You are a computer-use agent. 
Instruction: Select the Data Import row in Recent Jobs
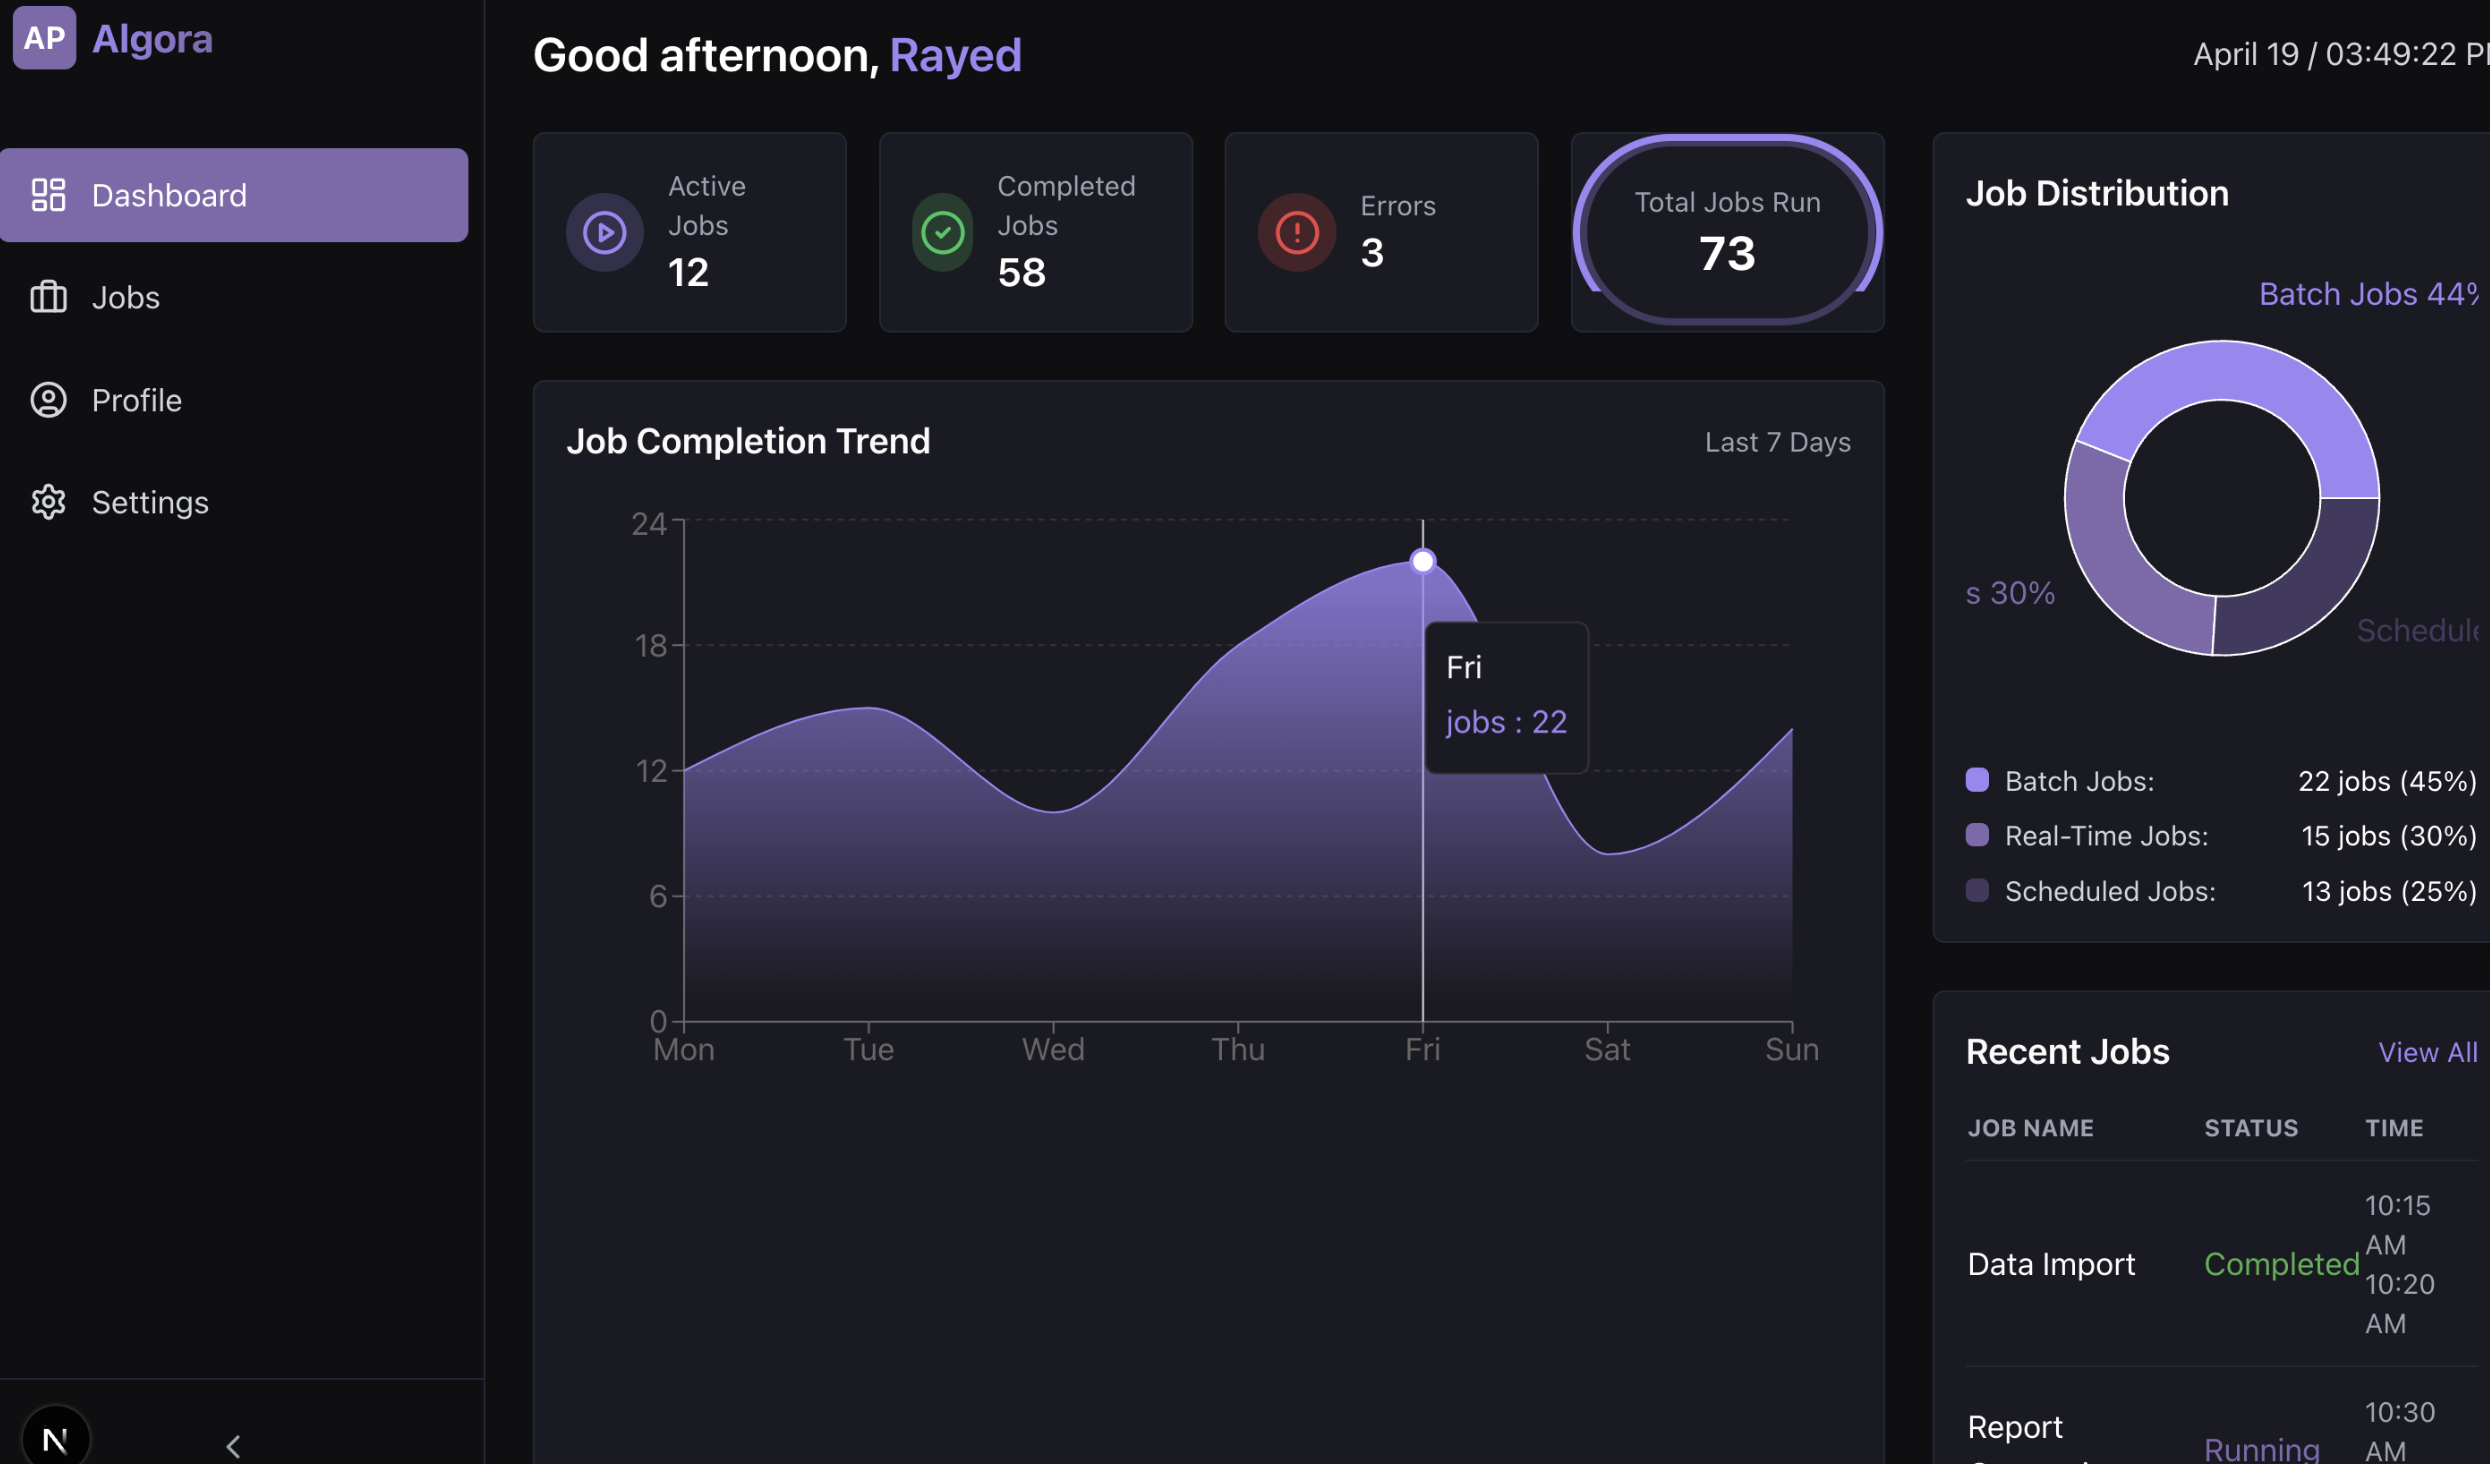coord(2051,1264)
